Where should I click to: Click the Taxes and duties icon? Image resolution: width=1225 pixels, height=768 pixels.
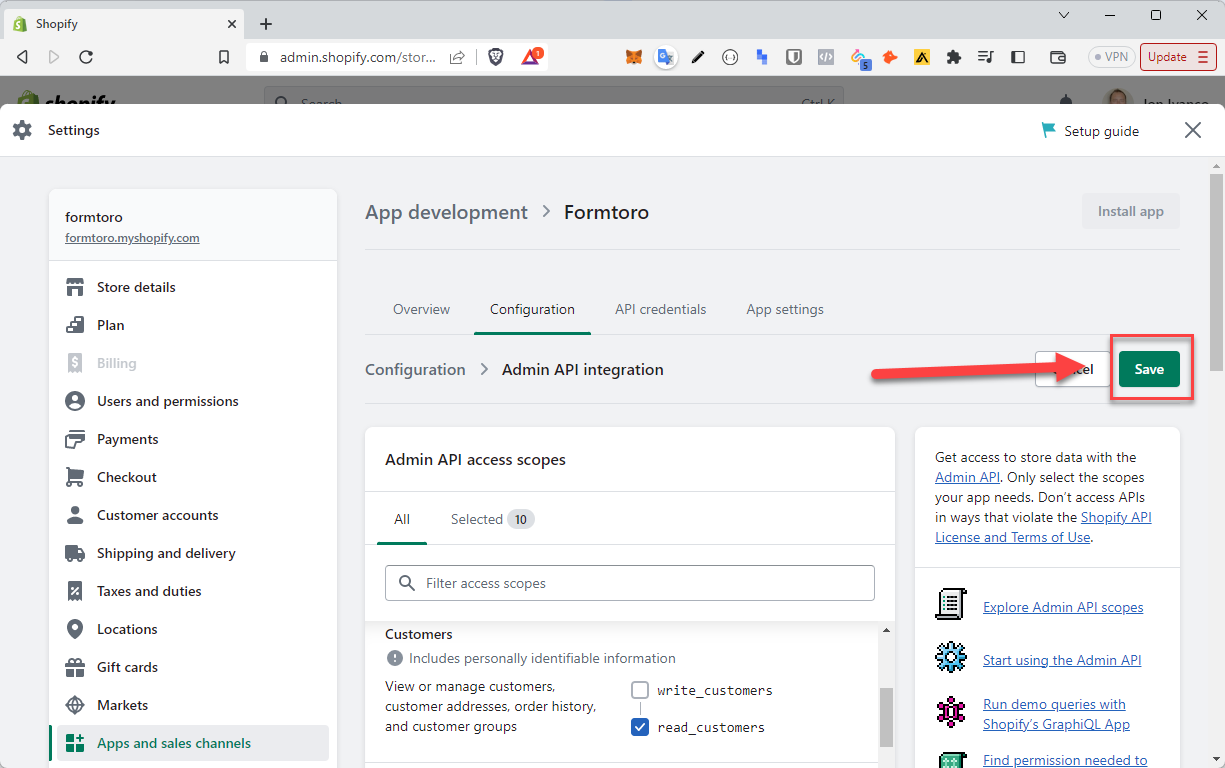(75, 591)
